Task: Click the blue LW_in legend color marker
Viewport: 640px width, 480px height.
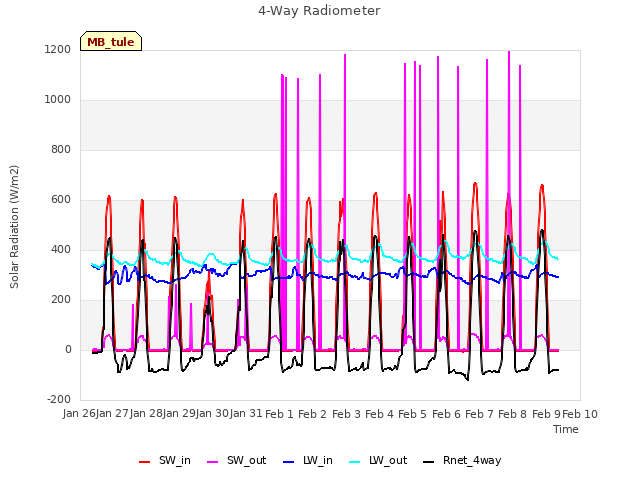Action: [x=288, y=462]
